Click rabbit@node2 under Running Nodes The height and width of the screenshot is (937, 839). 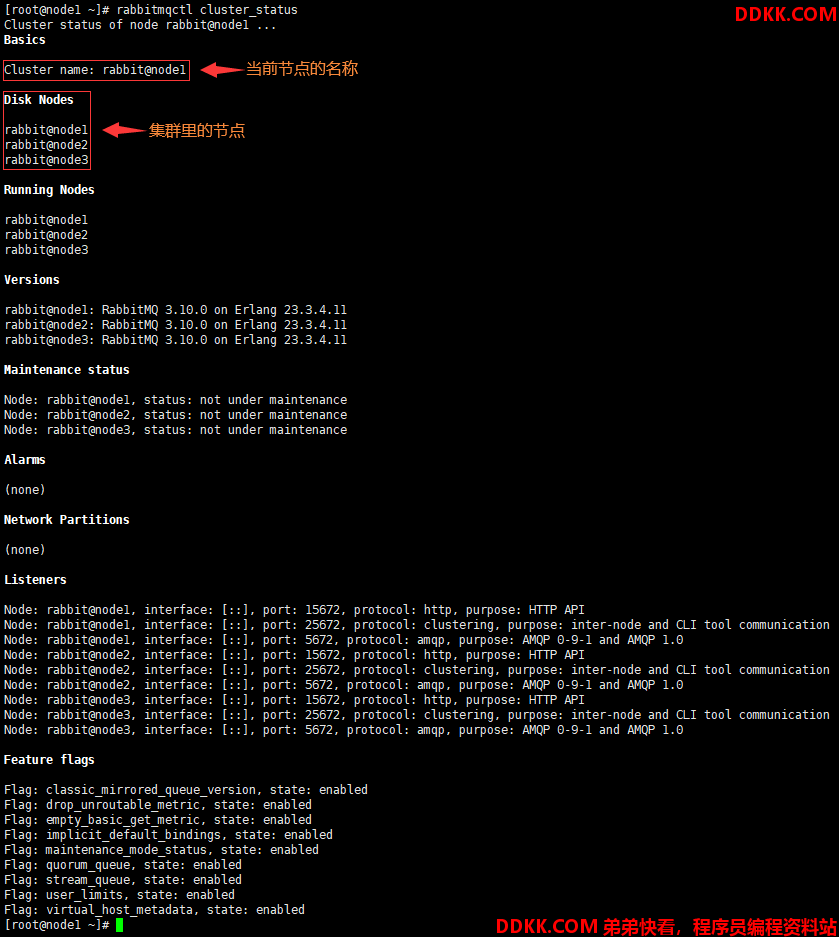click(x=46, y=235)
